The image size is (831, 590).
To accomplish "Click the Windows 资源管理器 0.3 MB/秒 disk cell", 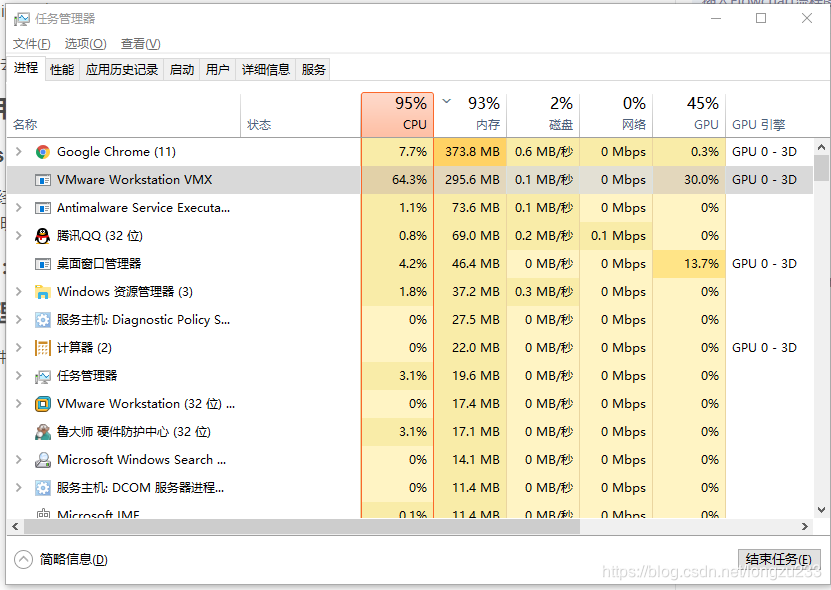I will (x=544, y=292).
